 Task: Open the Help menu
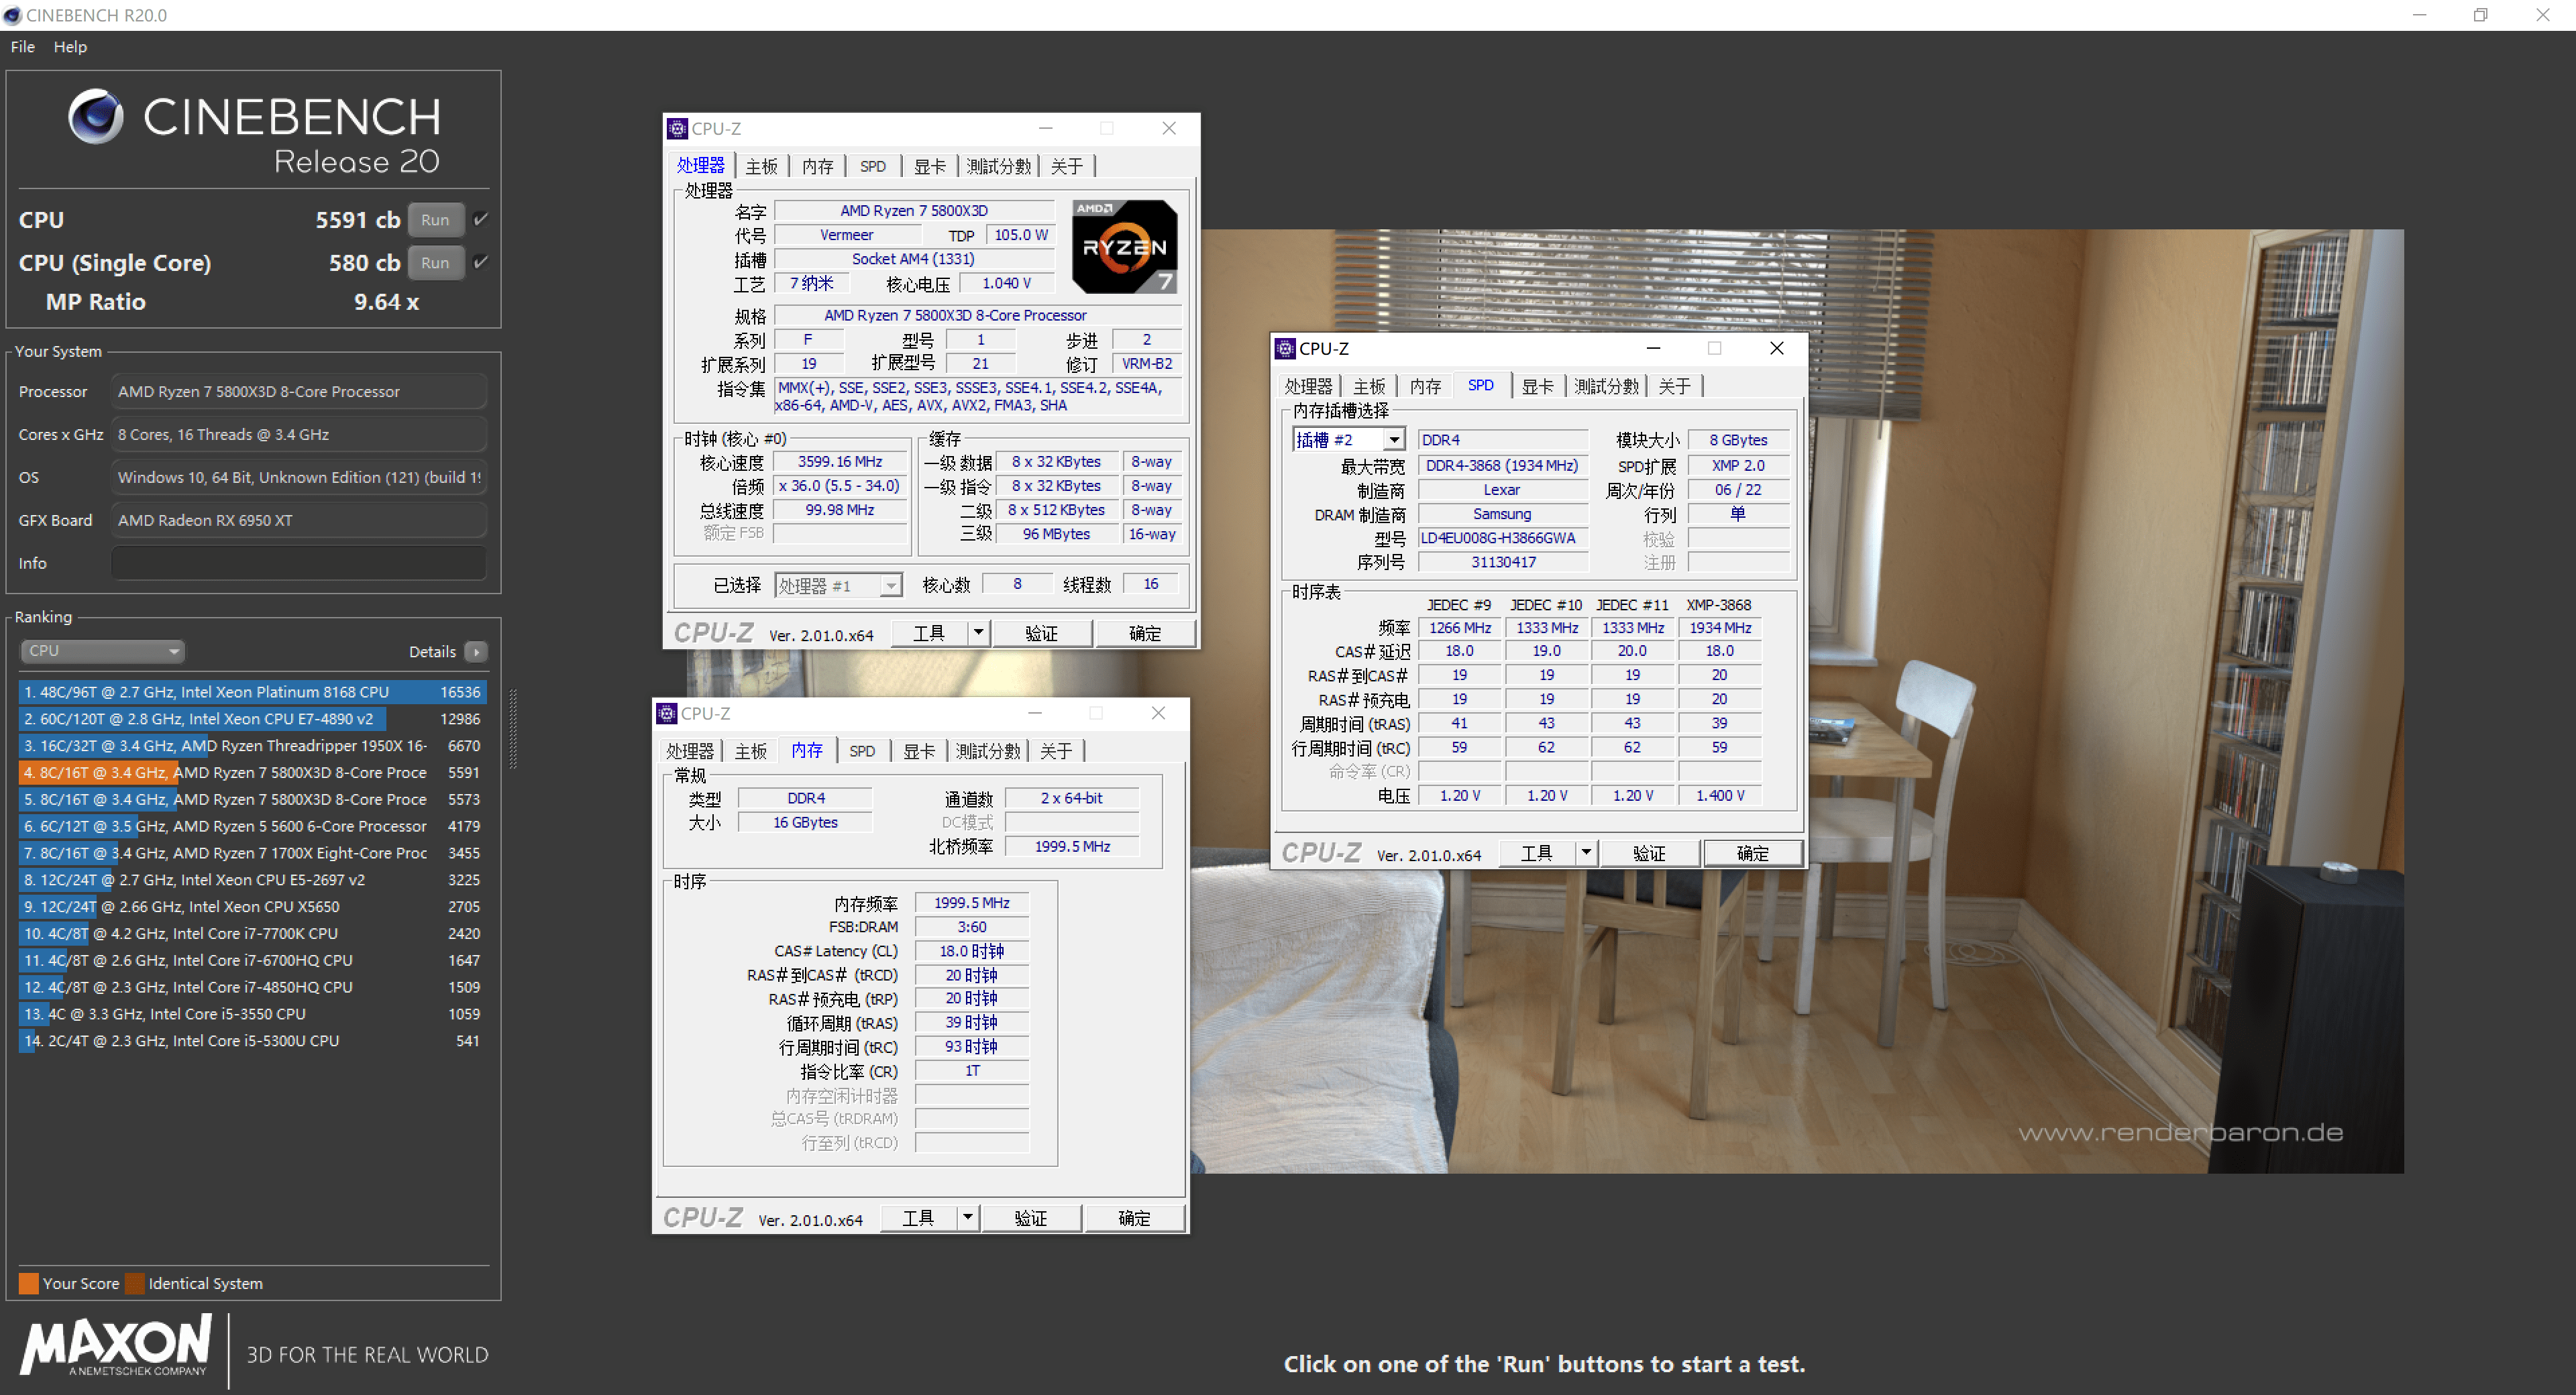tap(70, 47)
